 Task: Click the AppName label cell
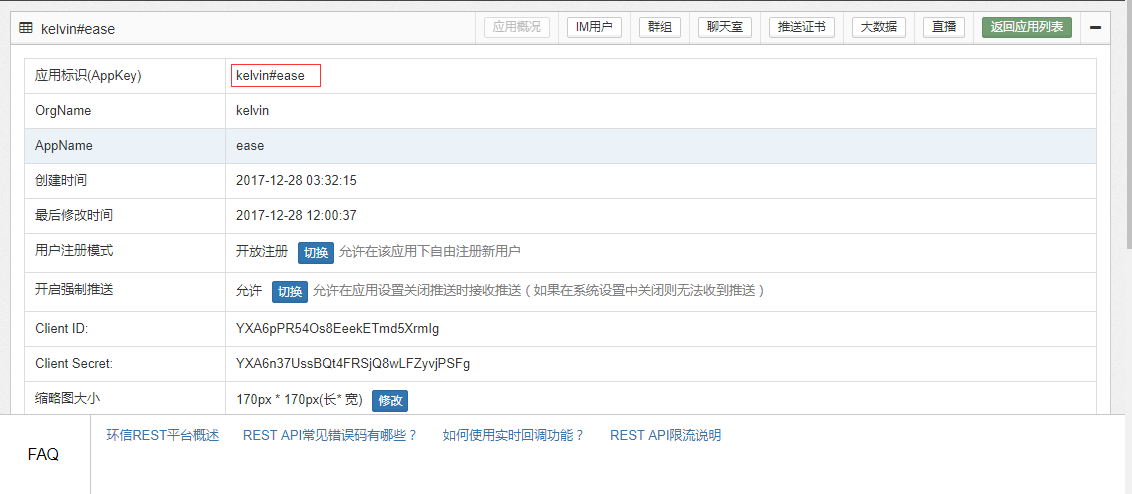(x=125, y=146)
